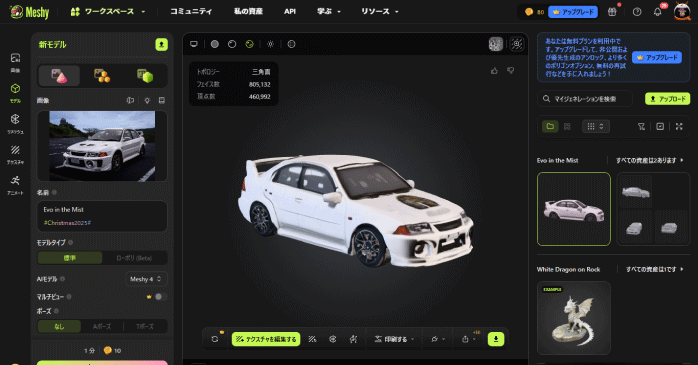Viewport: 698px width, 365px height.
Task: Toggle the マルチビュー switch
Action: (x=161, y=296)
